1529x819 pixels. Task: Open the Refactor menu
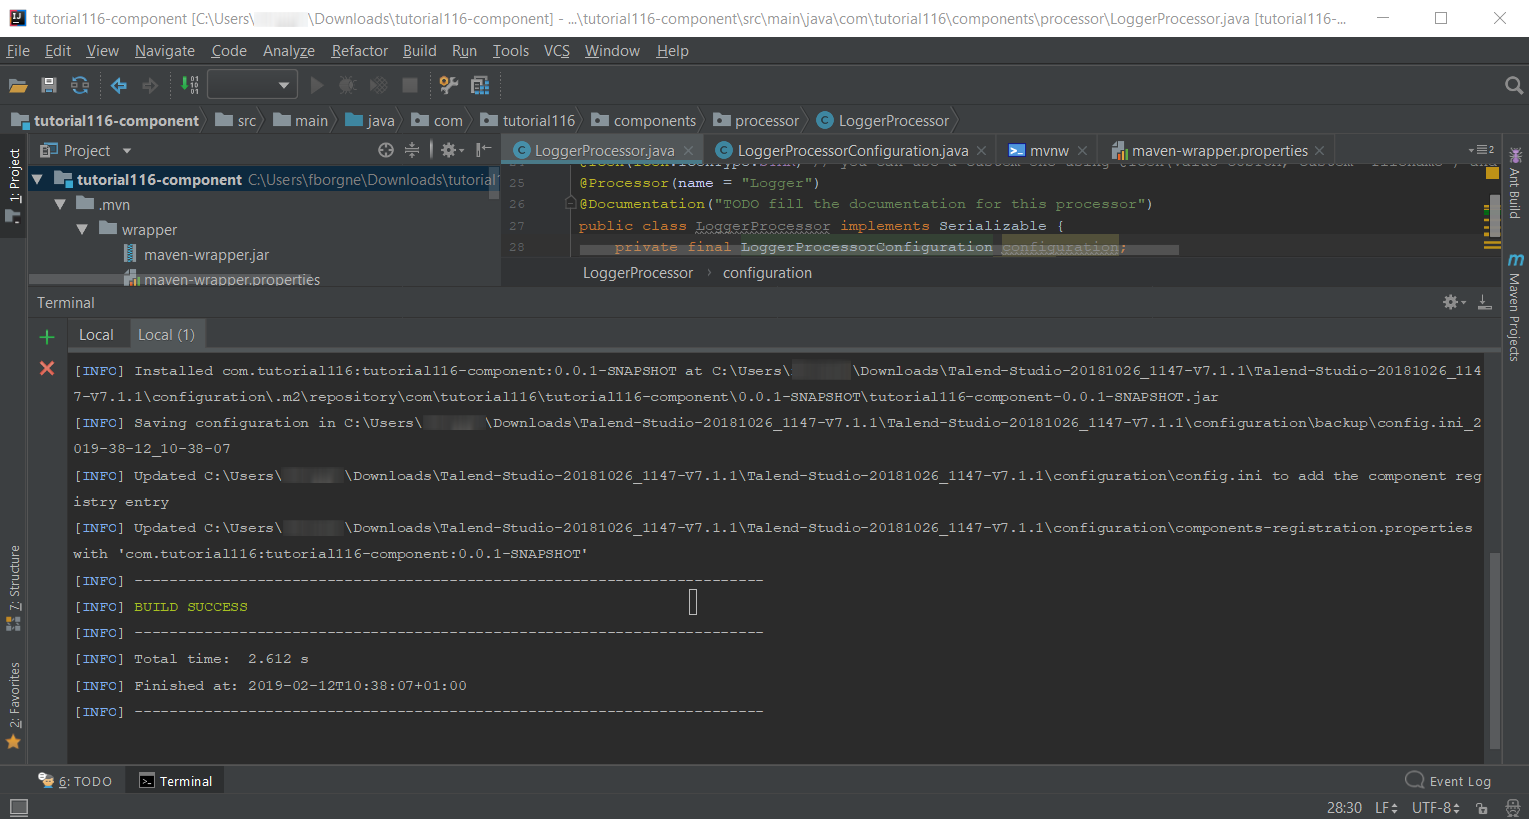pos(359,51)
